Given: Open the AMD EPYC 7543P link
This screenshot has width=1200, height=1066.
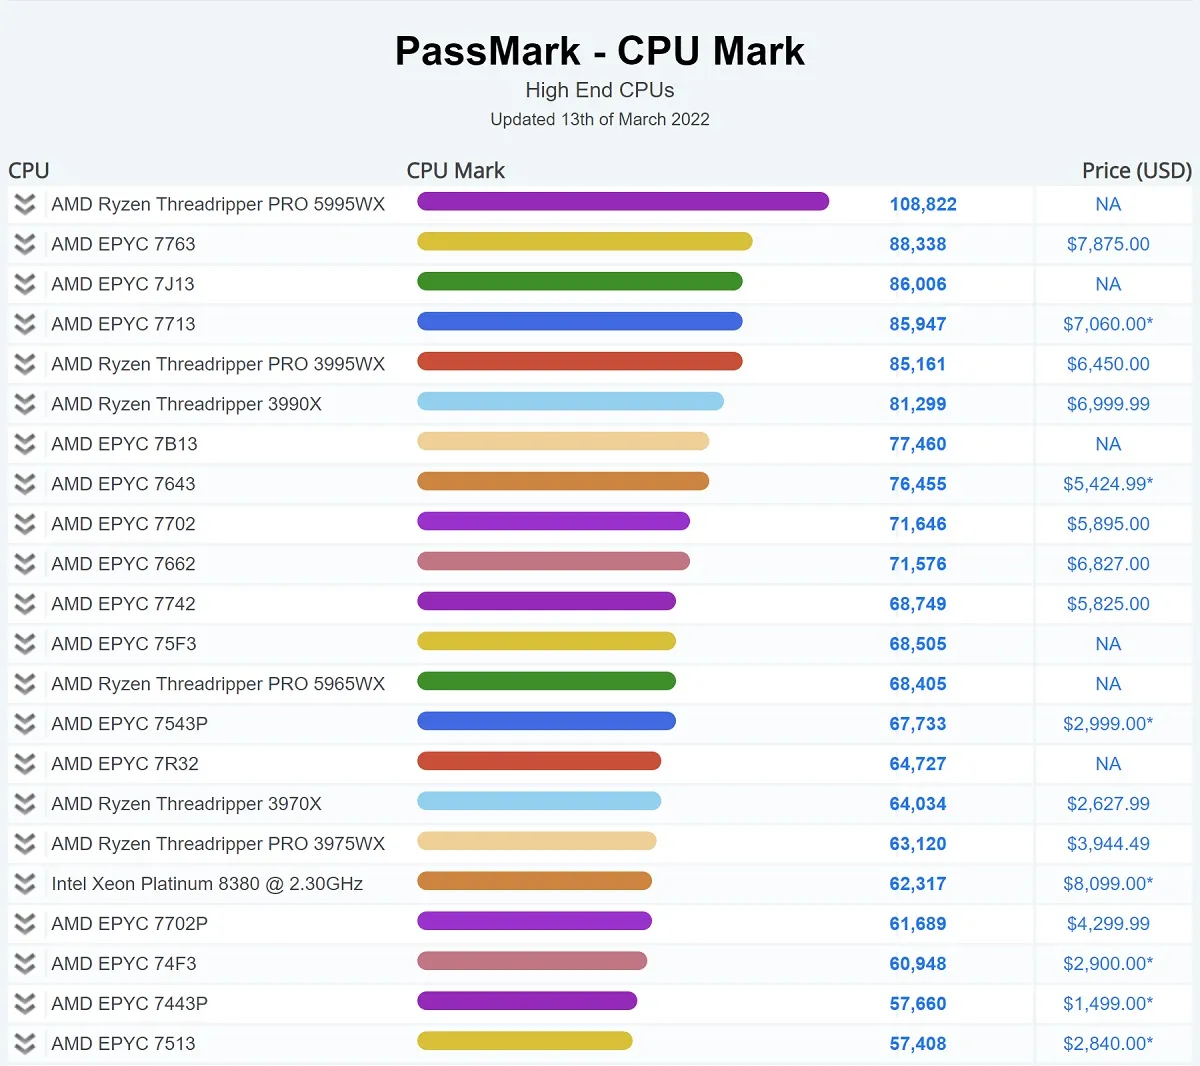Looking at the screenshot, I should [129, 724].
